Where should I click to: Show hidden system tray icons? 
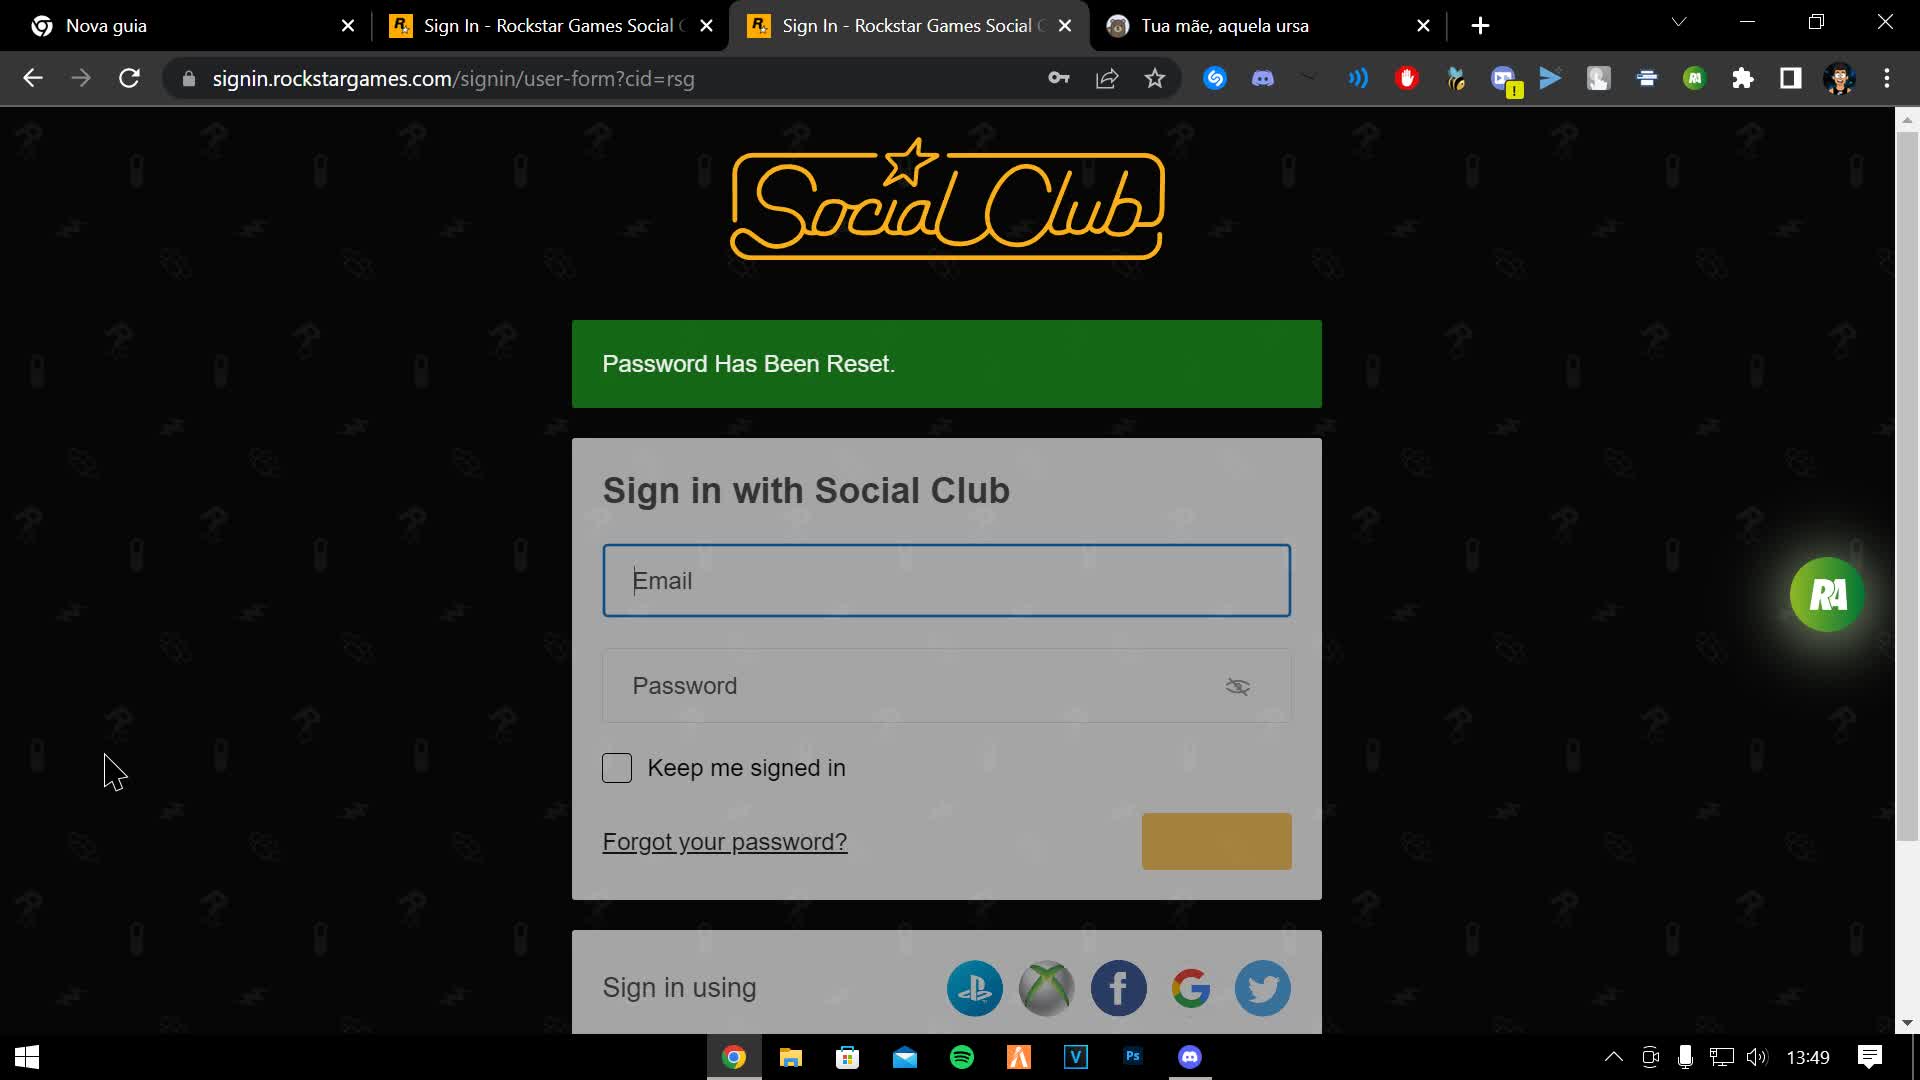coord(1614,1057)
